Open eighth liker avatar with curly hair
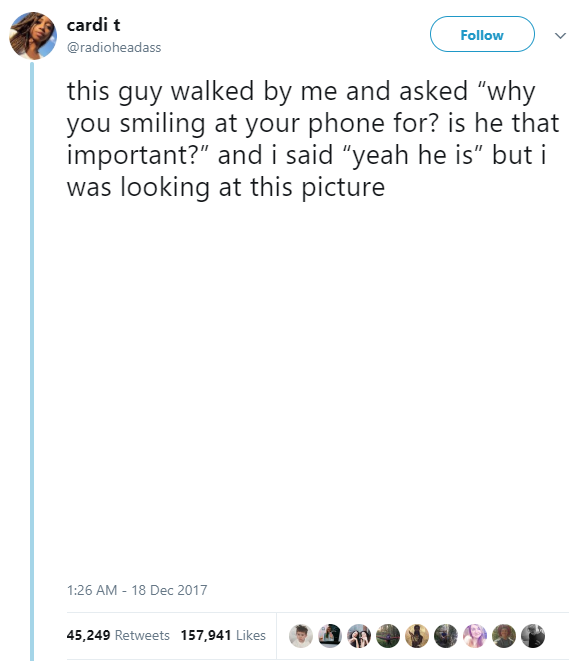Screen dimensions: 580x663 click(x=504, y=636)
